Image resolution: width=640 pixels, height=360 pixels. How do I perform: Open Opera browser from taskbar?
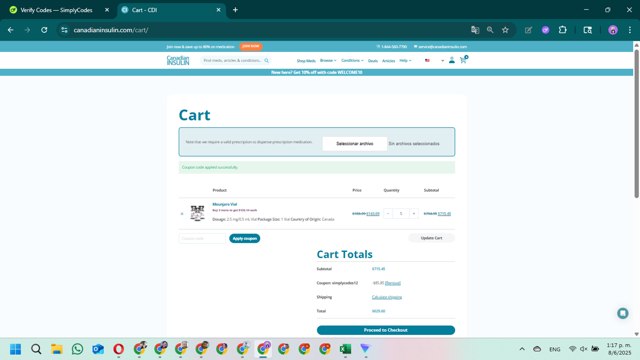(119, 349)
